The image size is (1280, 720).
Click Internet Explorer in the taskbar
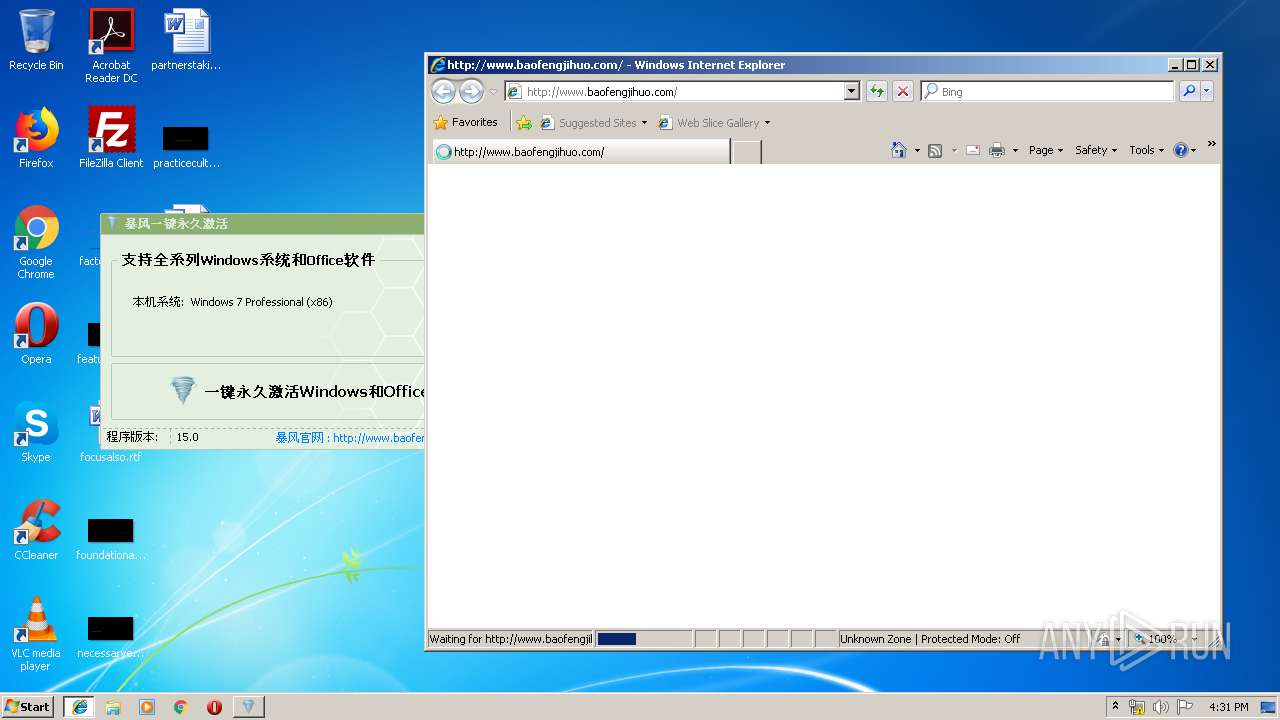[x=80, y=706]
